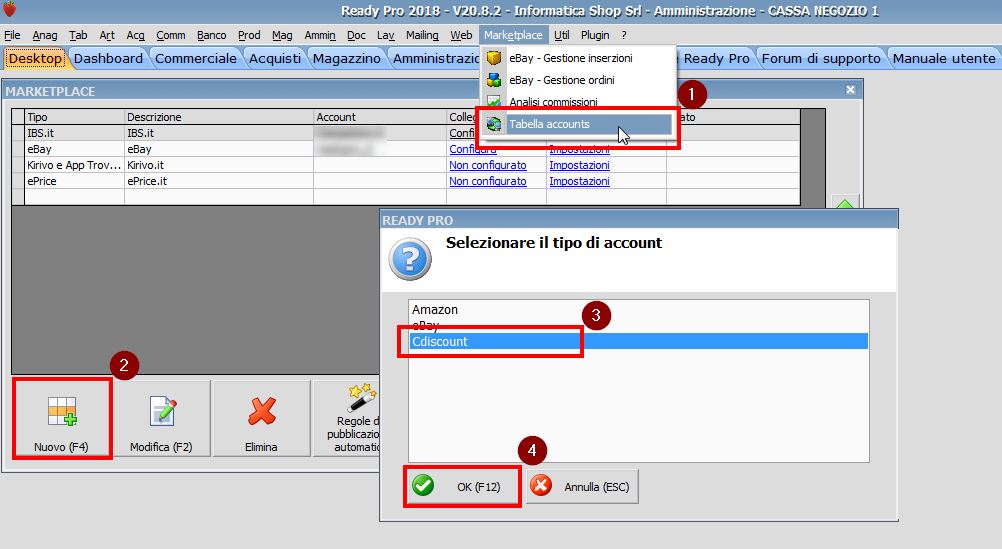Image resolution: width=1002 pixels, height=549 pixels.
Task: Switch to the Amministrazione tab
Action: pos(435,58)
